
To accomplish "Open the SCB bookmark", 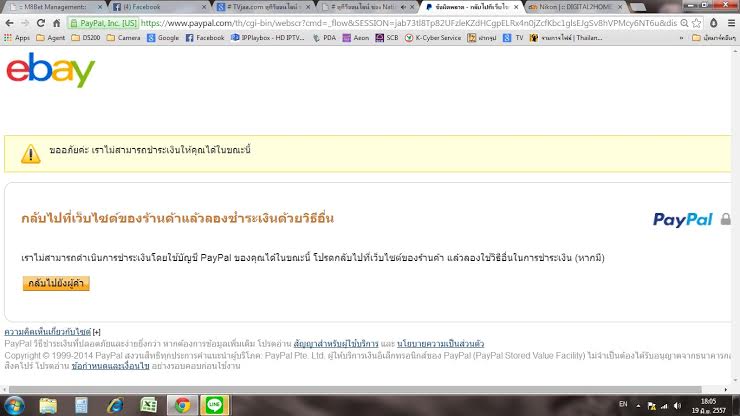I will [387, 38].
